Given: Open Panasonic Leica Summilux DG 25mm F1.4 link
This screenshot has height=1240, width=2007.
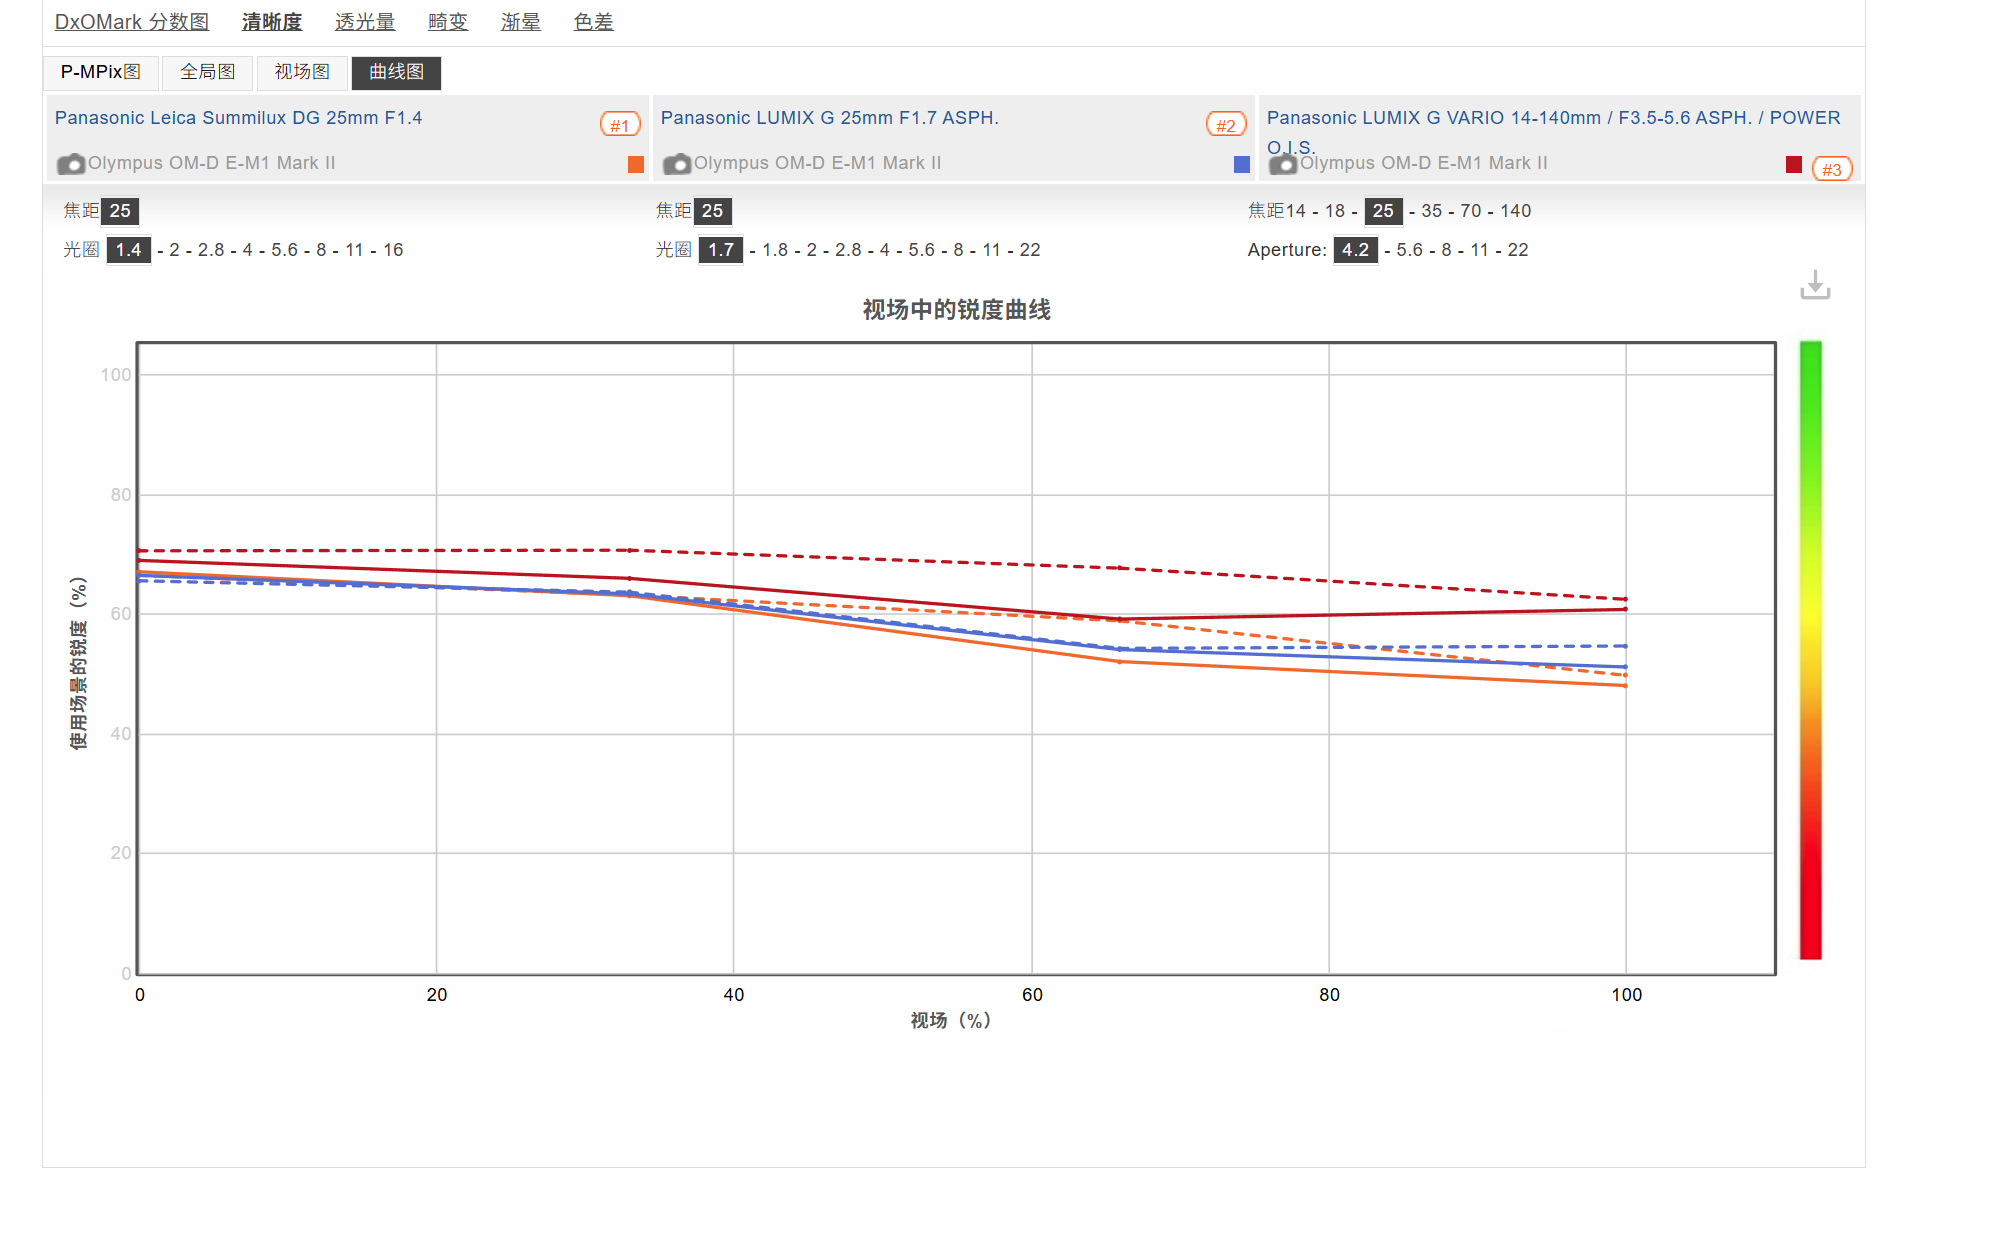Looking at the screenshot, I should [238, 118].
